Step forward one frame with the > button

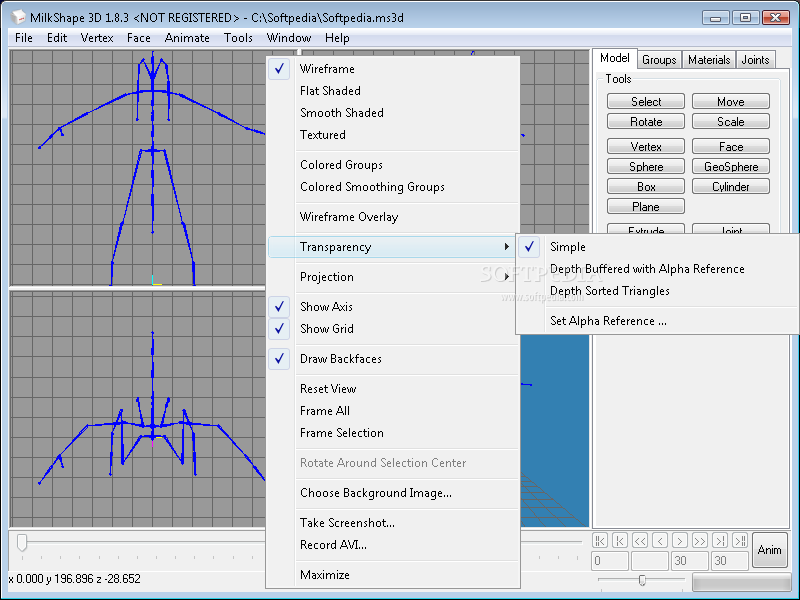pyautogui.click(x=680, y=540)
